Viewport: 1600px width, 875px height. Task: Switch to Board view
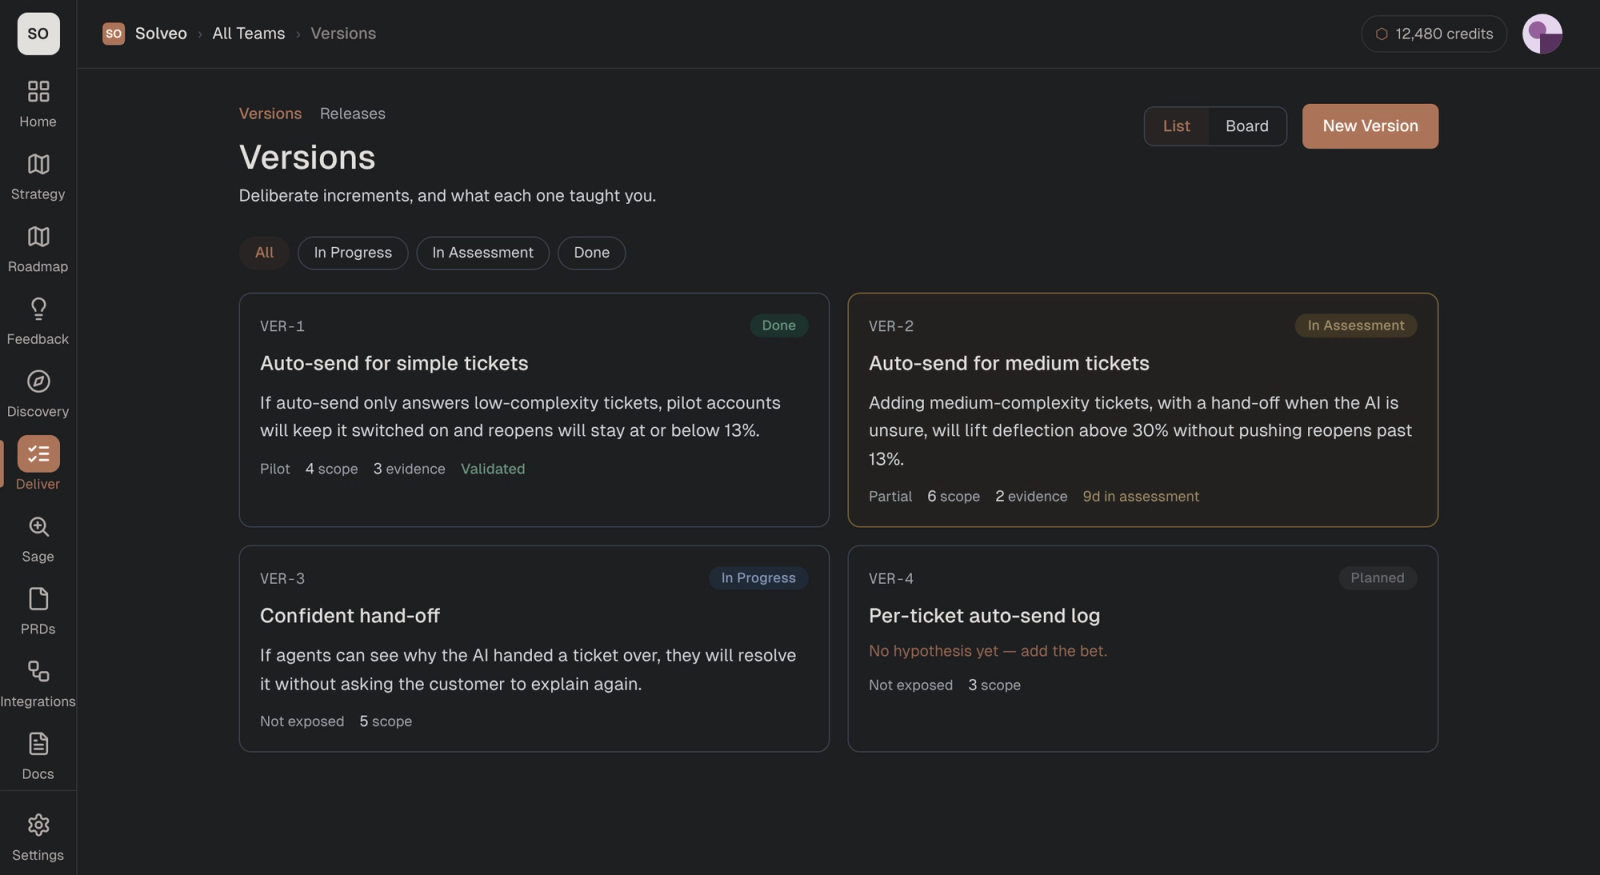[1247, 126]
